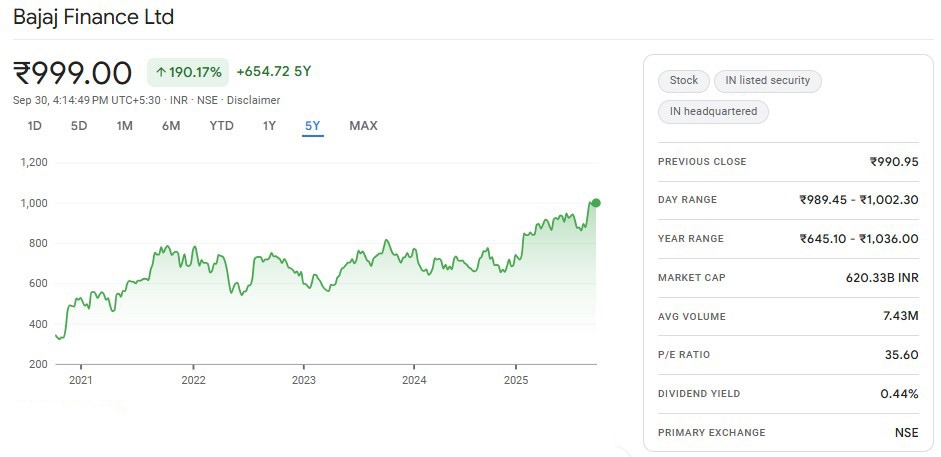Viewport: 941px width, 457px height.
Task: Click the 400 y-axis label
Action: 39,324
